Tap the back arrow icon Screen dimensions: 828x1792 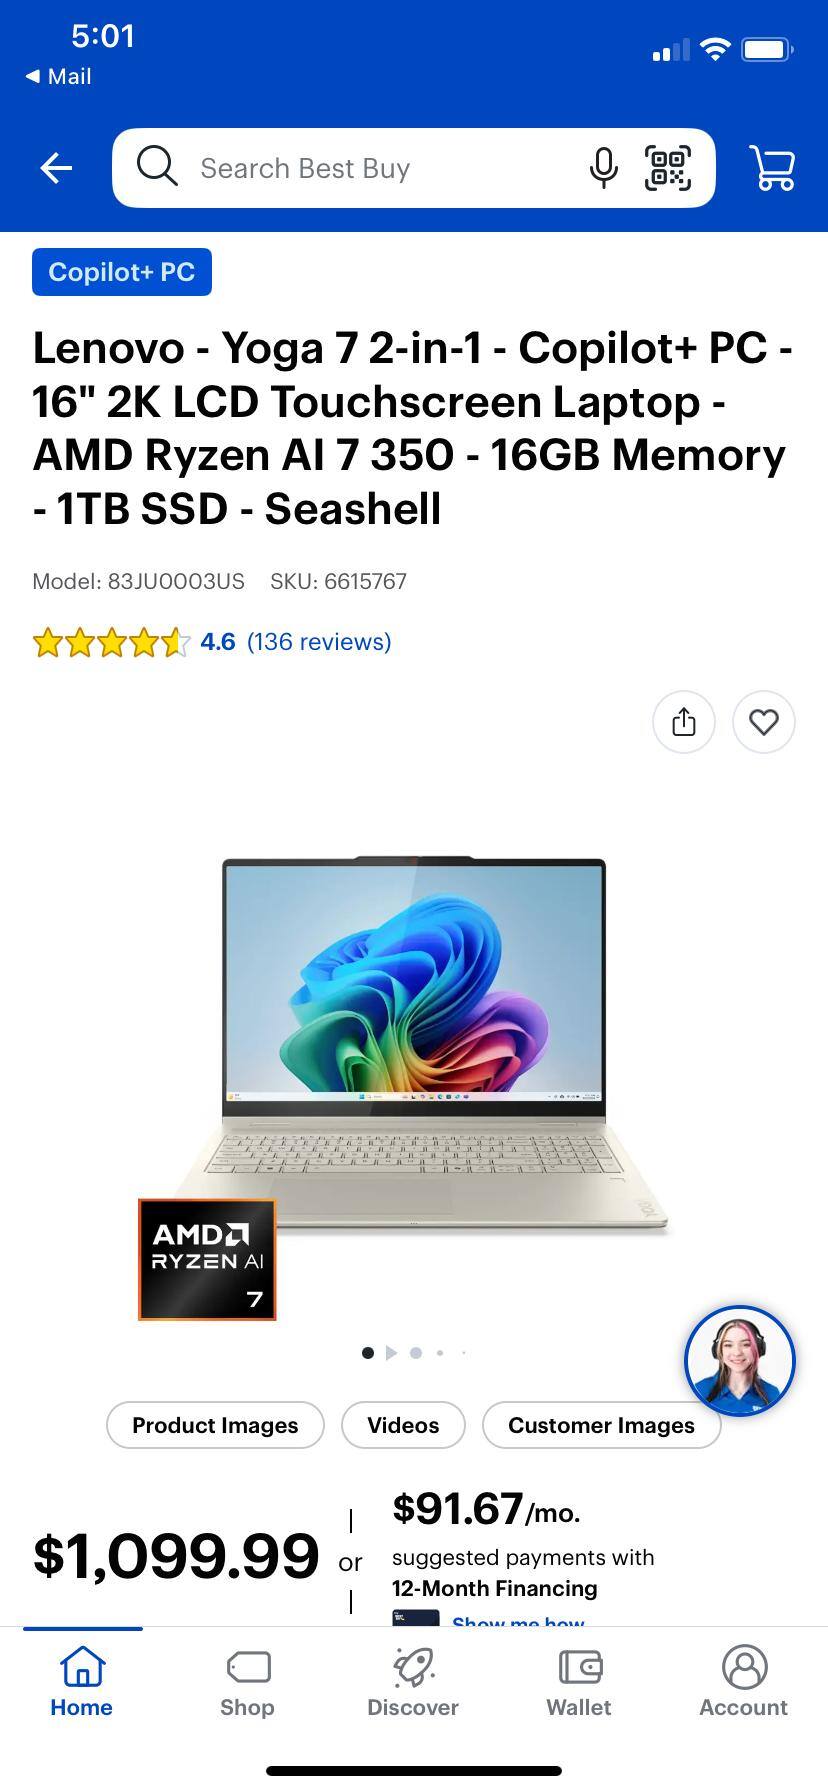(56, 168)
